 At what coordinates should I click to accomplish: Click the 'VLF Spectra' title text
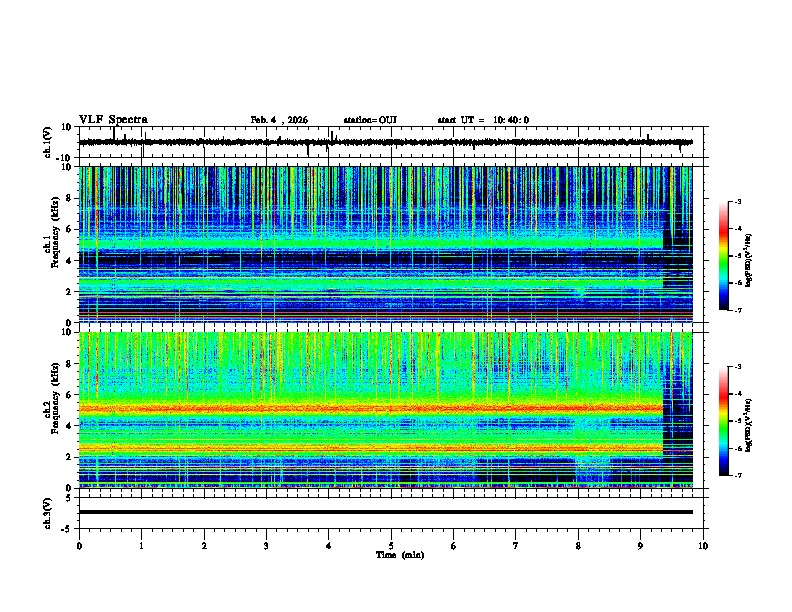click(x=113, y=120)
